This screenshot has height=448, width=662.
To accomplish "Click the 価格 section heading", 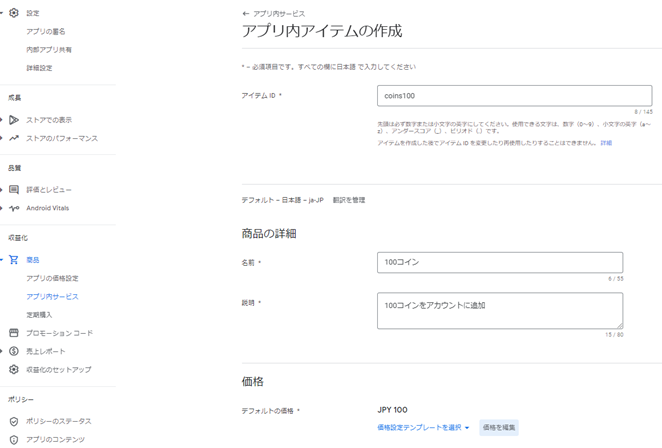I will [x=252, y=381].
